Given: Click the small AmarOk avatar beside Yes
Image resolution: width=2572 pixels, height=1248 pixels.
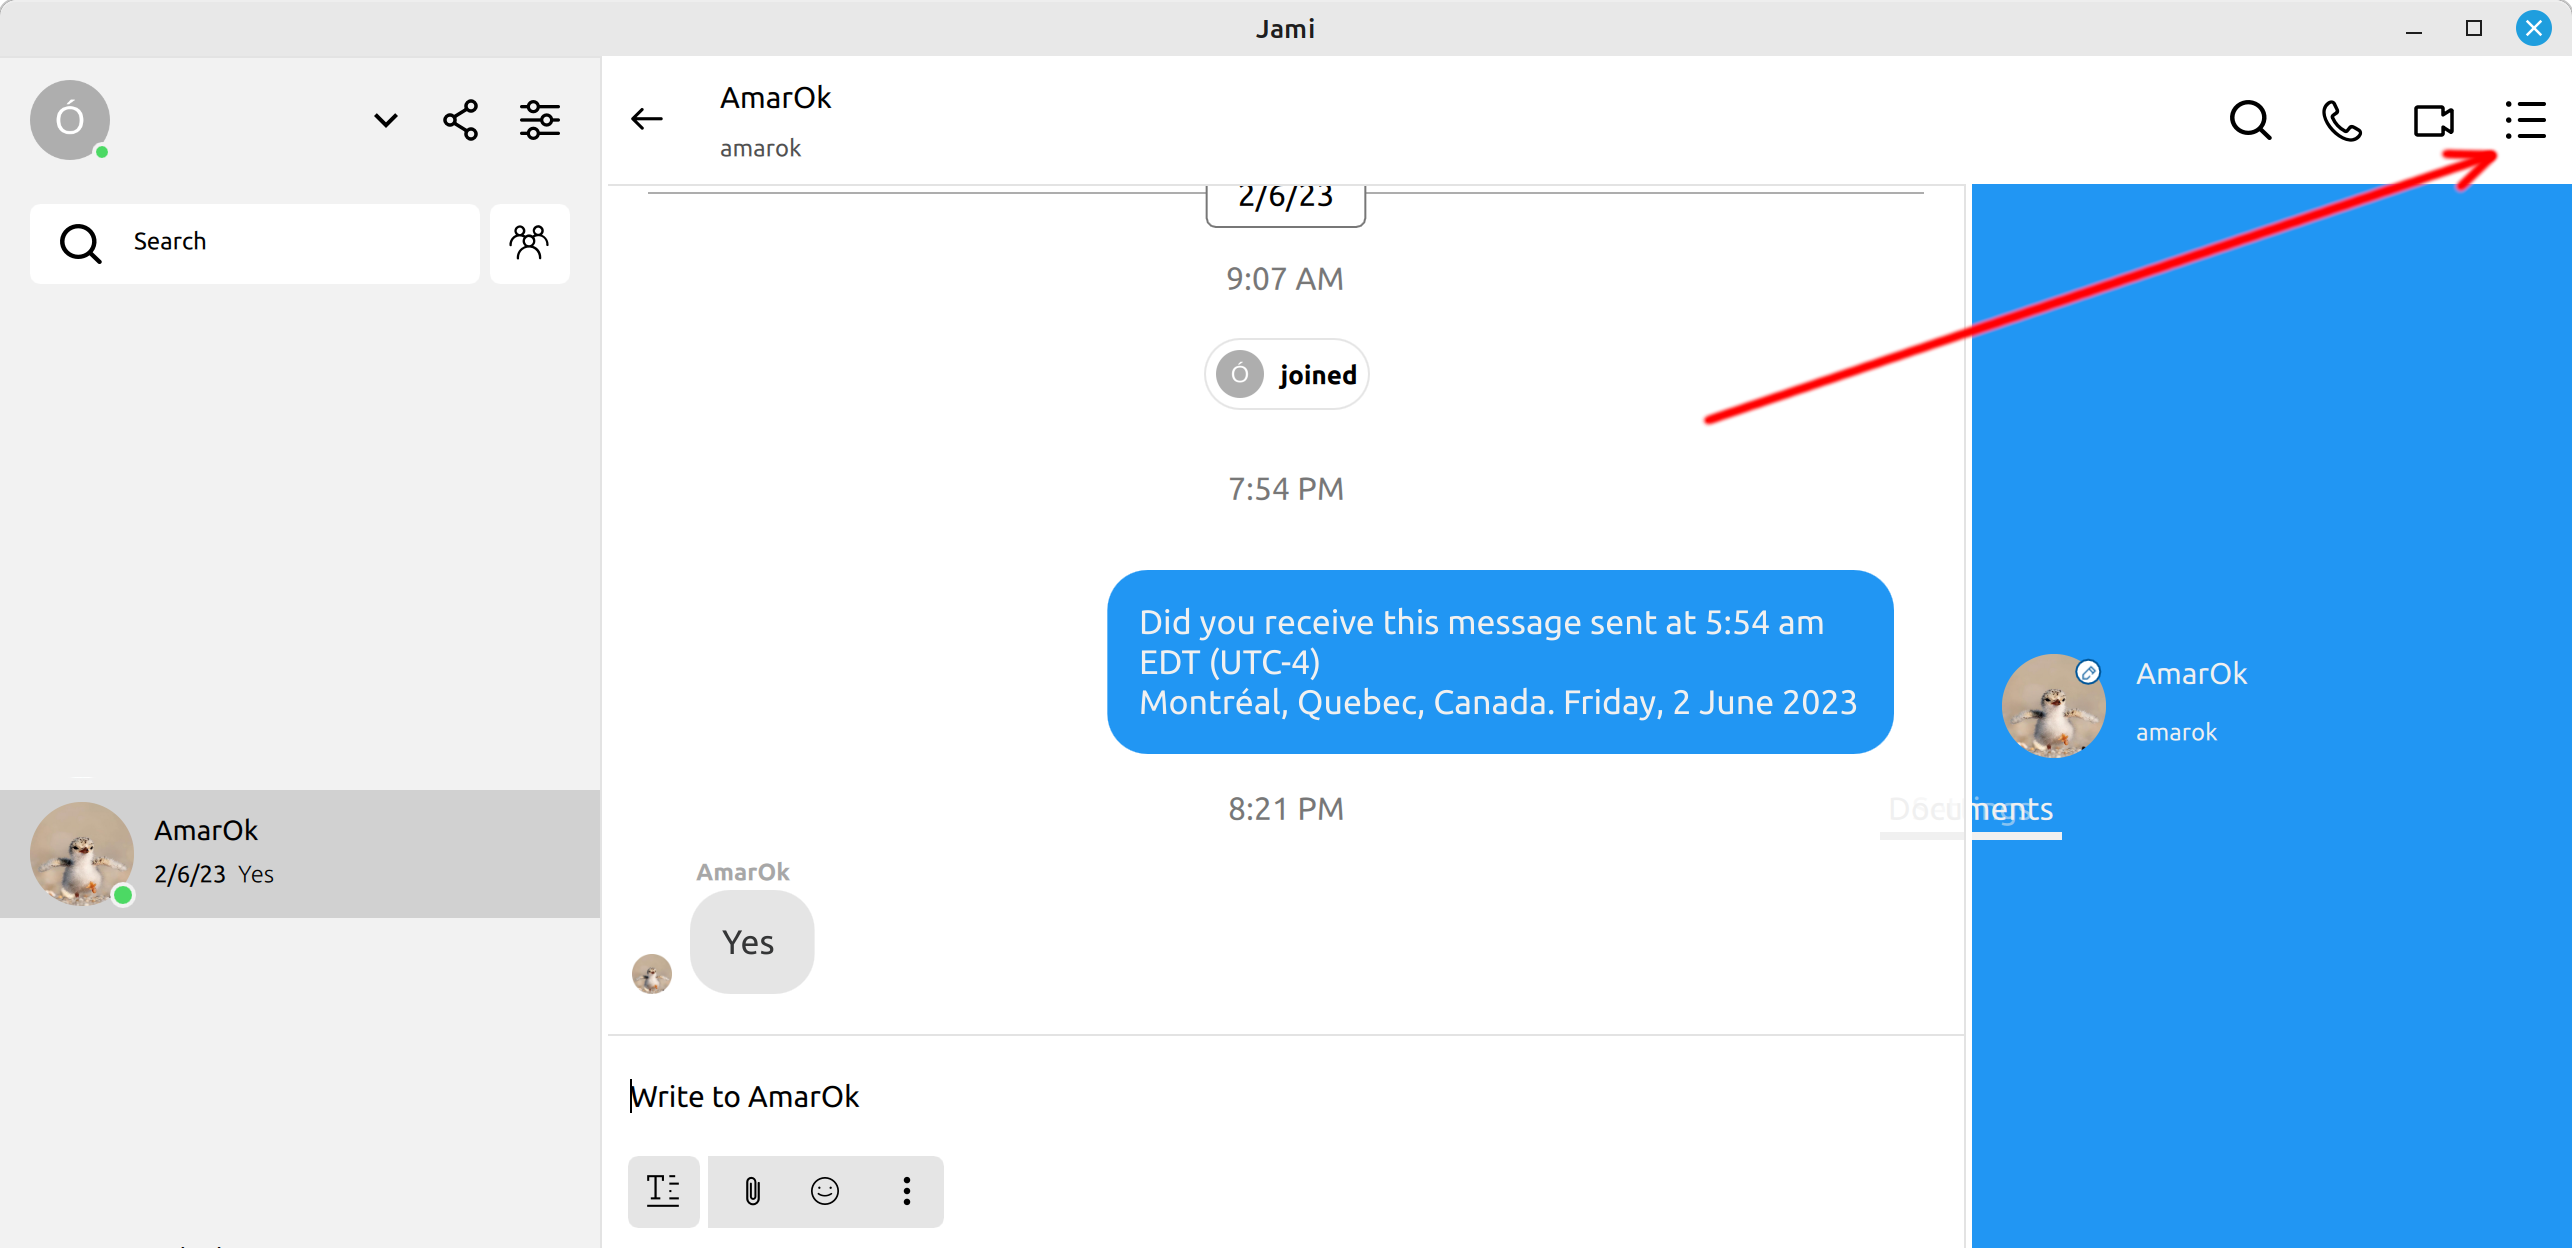Looking at the screenshot, I should coord(652,973).
